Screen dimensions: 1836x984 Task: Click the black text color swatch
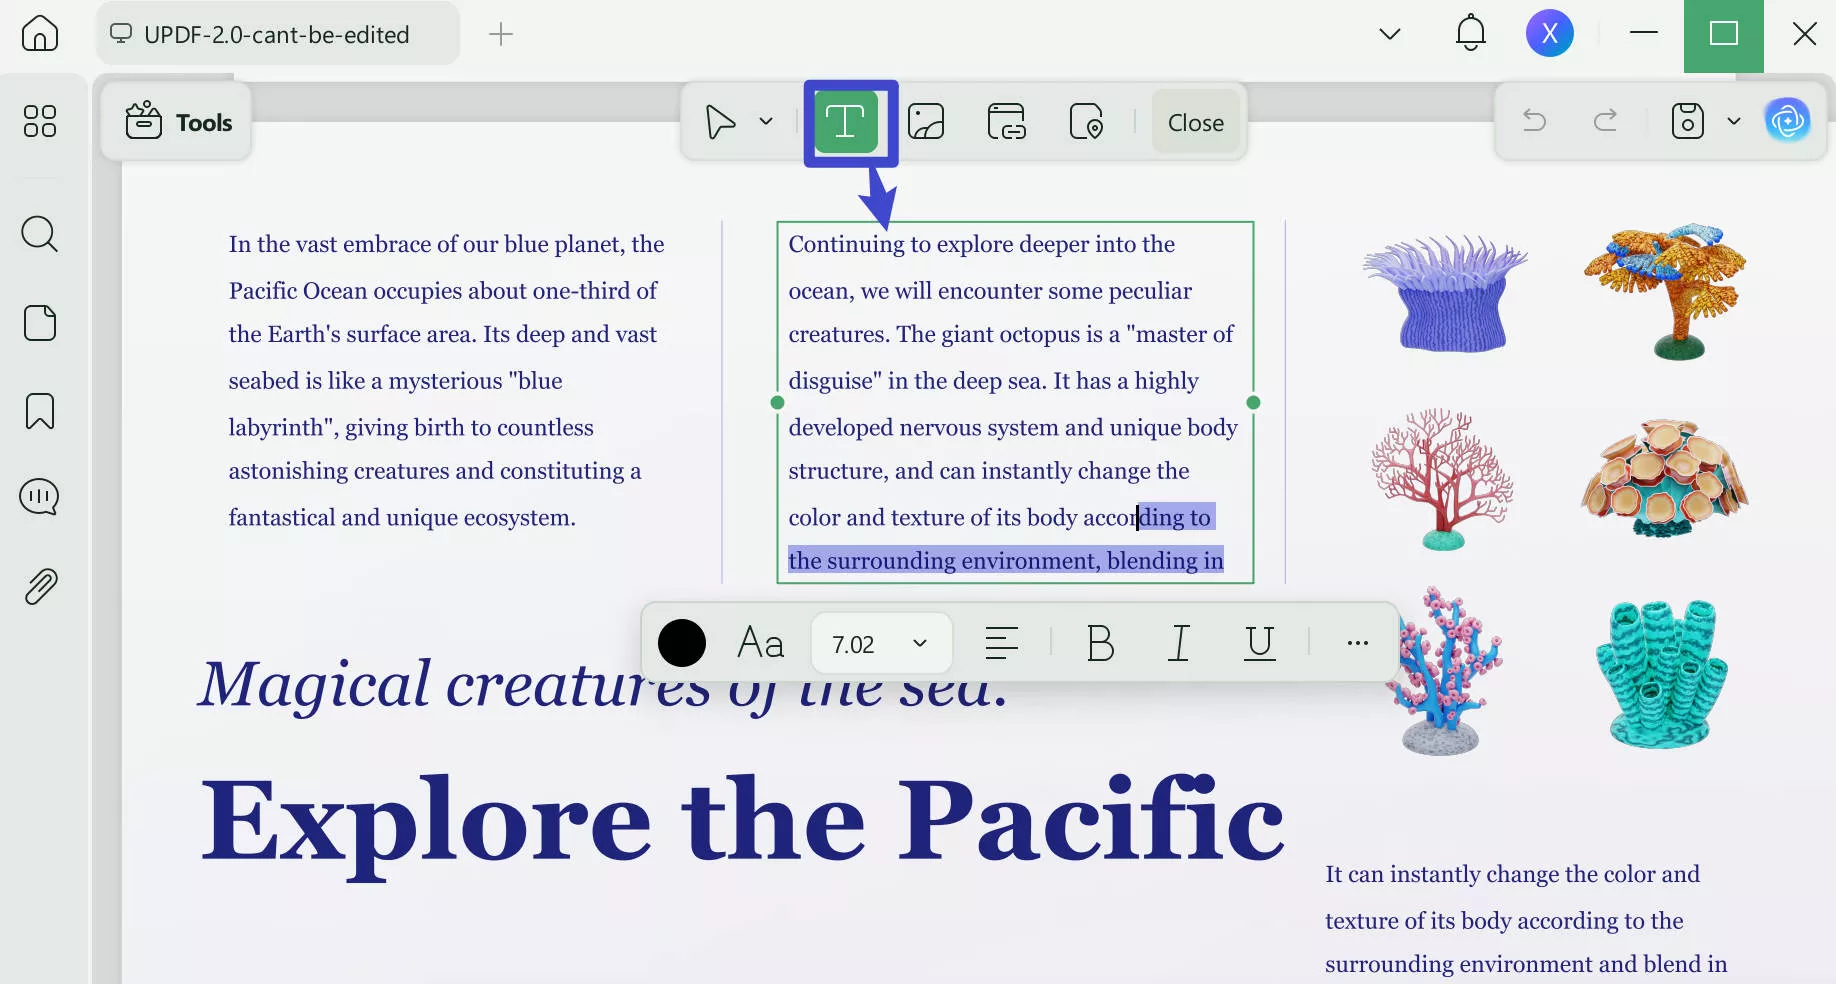(681, 643)
